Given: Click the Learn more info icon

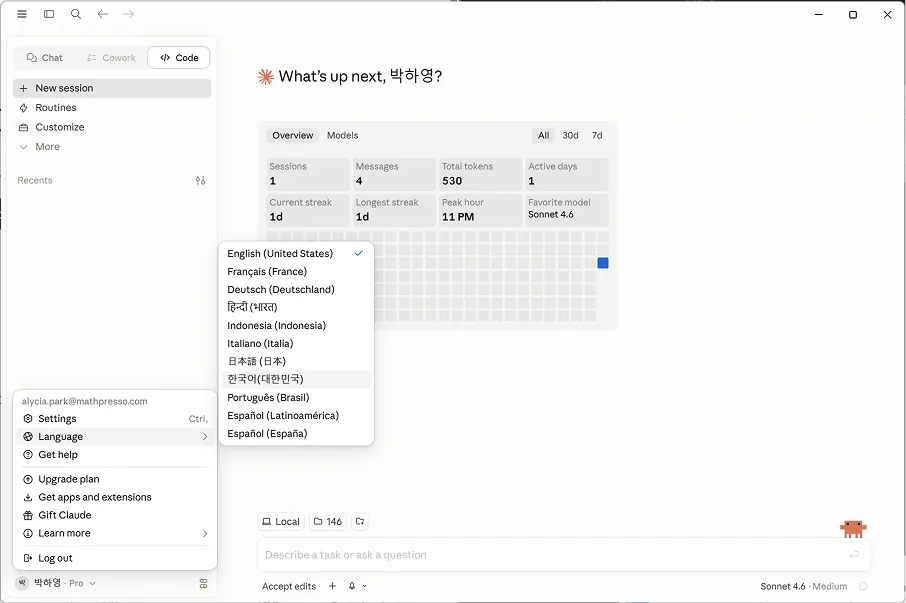Looking at the screenshot, I should (28, 533).
